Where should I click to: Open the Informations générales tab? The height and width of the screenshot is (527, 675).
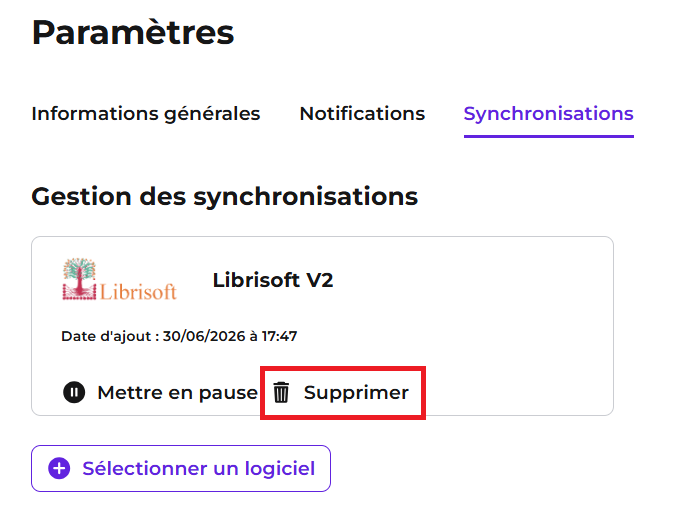146,114
